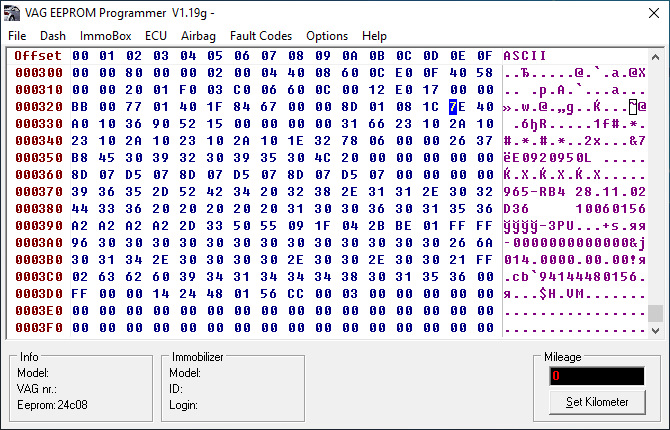The image size is (670, 430).
Task: Open the Airbag menu
Action: tap(198, 36)
